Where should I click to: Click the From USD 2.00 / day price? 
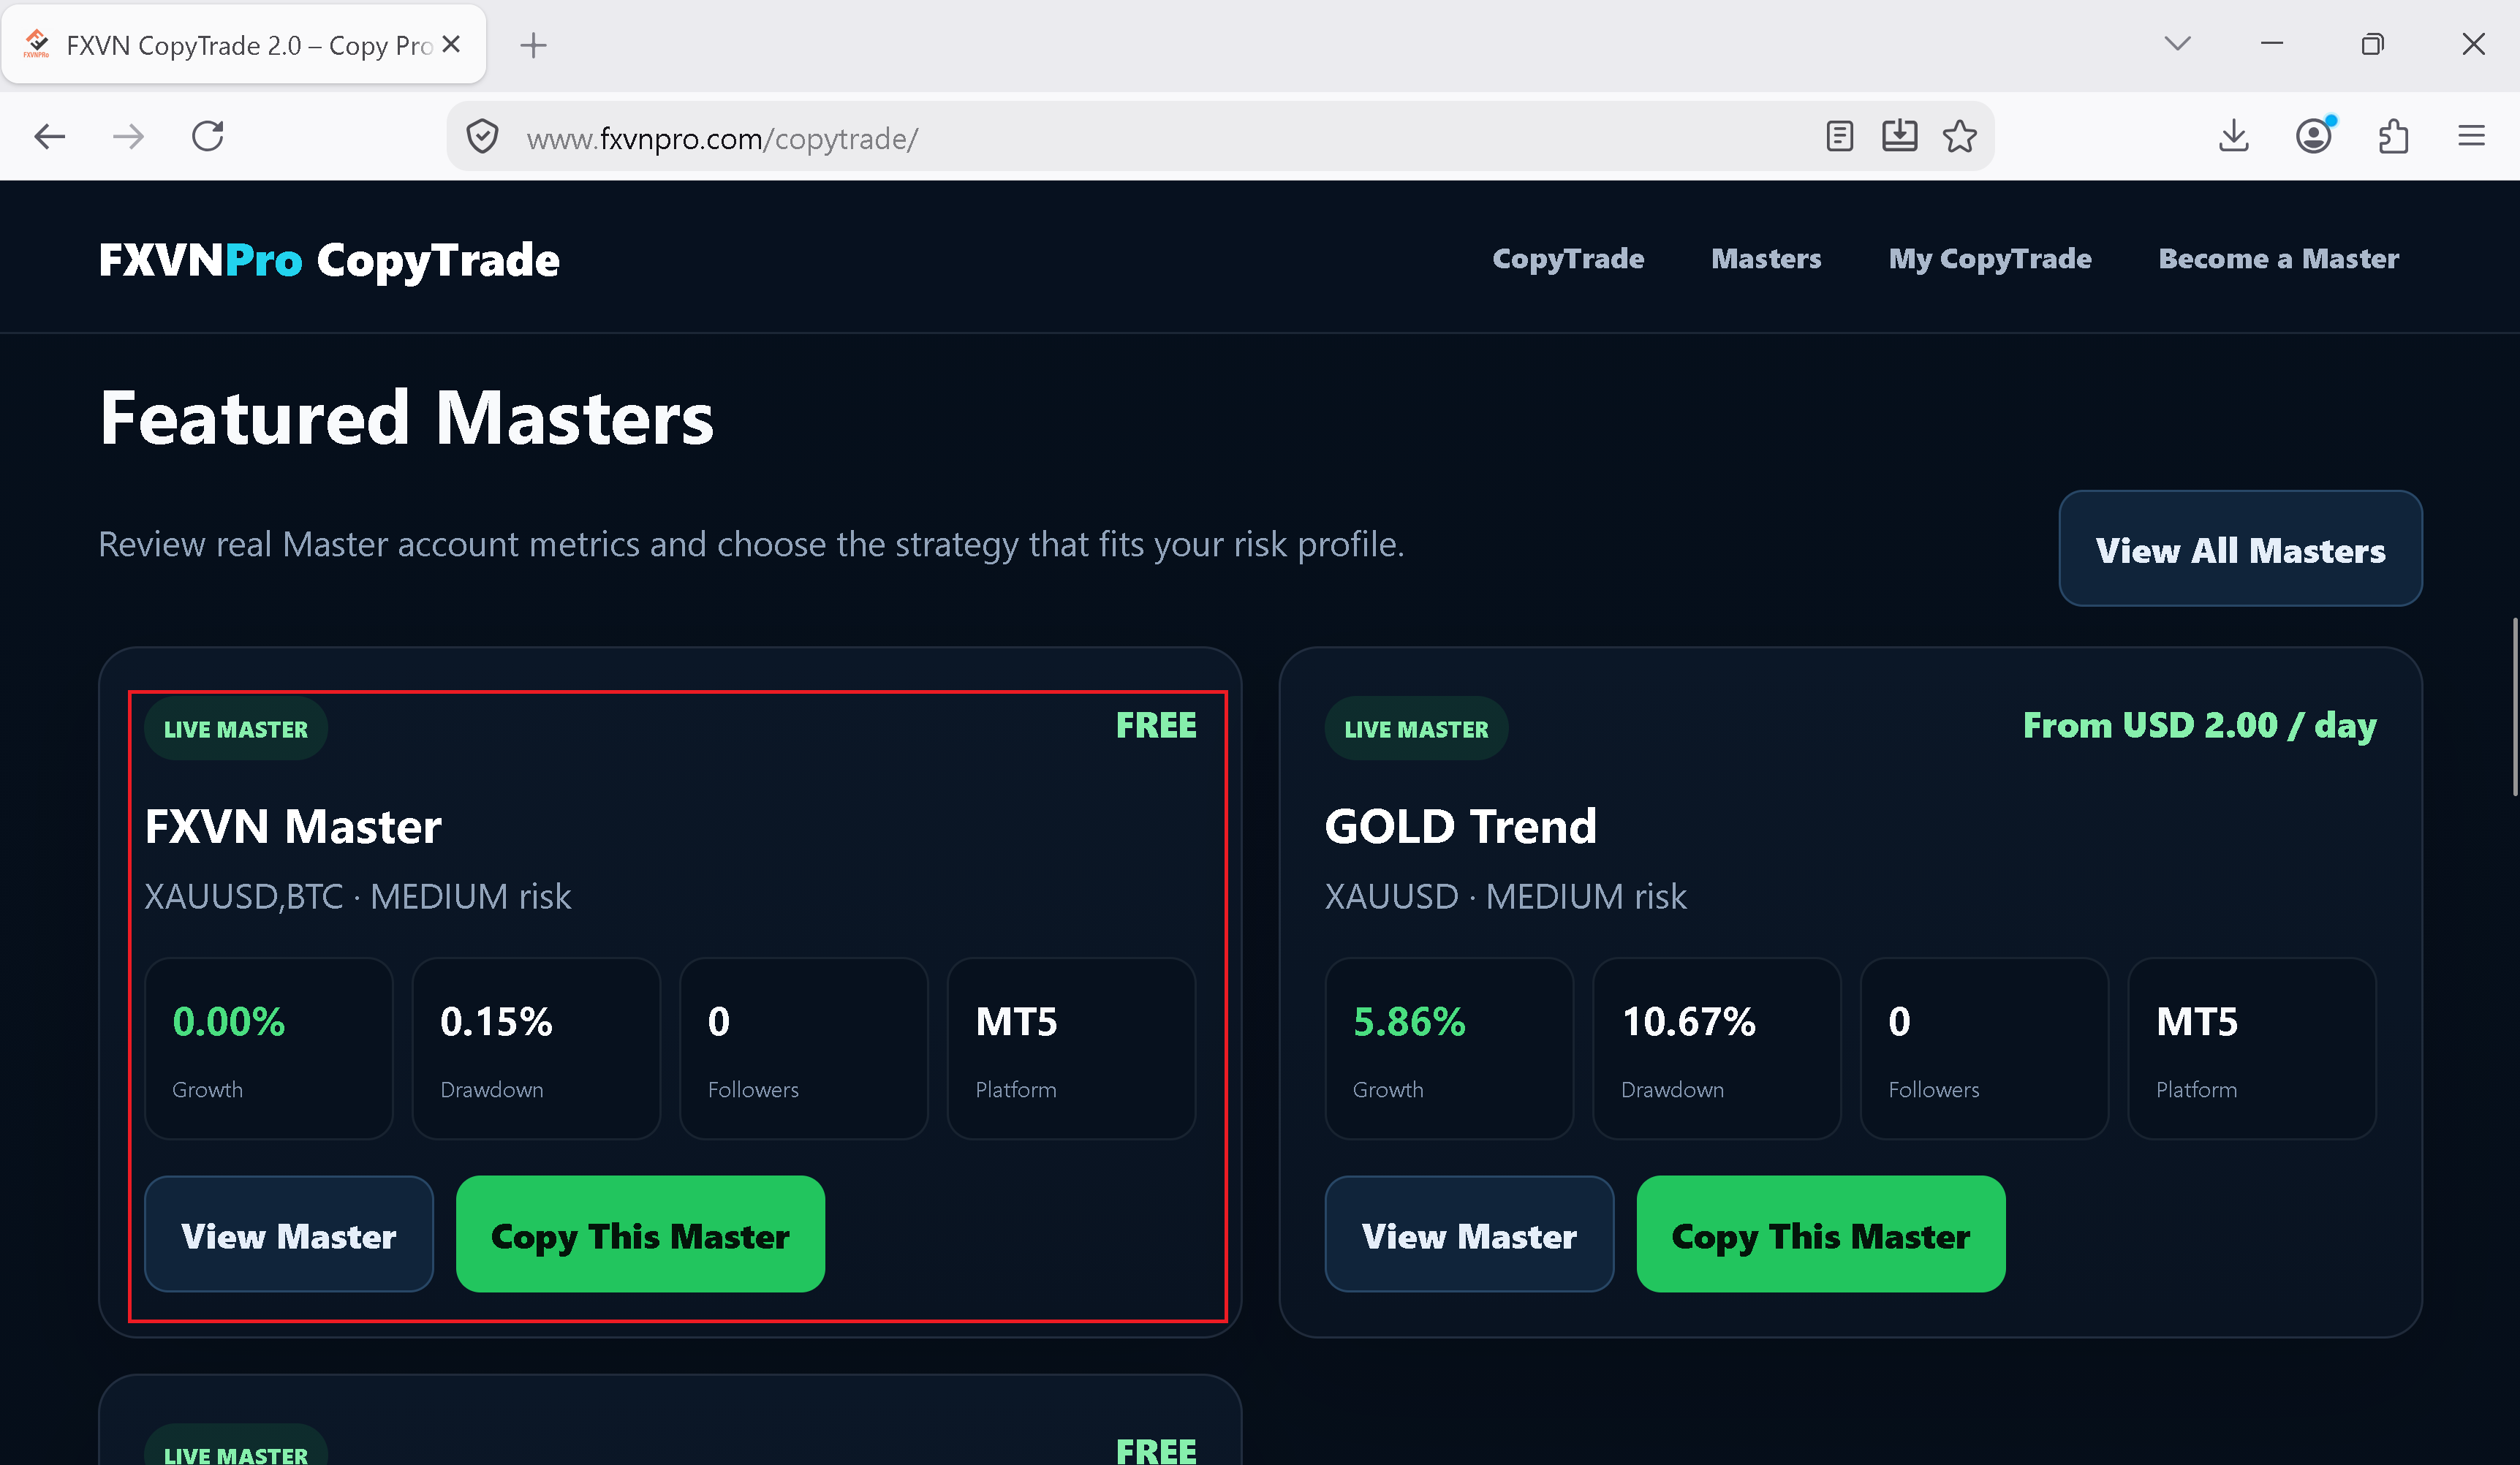point(2199,725)
